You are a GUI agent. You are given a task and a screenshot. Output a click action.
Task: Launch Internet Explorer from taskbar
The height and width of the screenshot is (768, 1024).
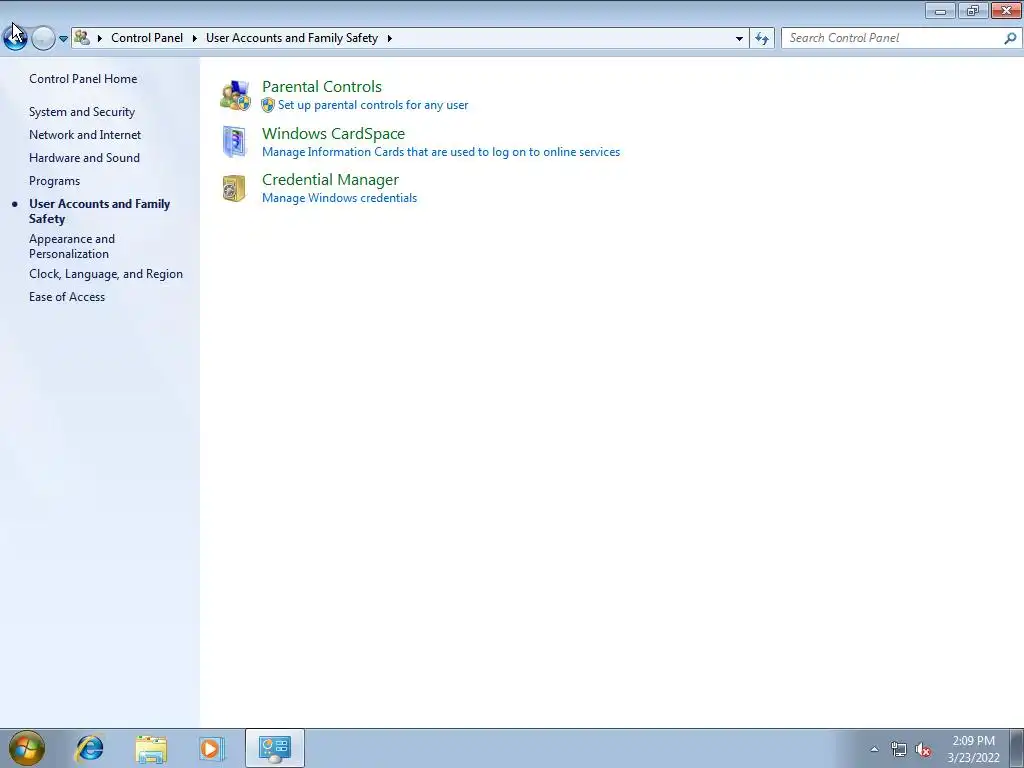pos(89,748)
